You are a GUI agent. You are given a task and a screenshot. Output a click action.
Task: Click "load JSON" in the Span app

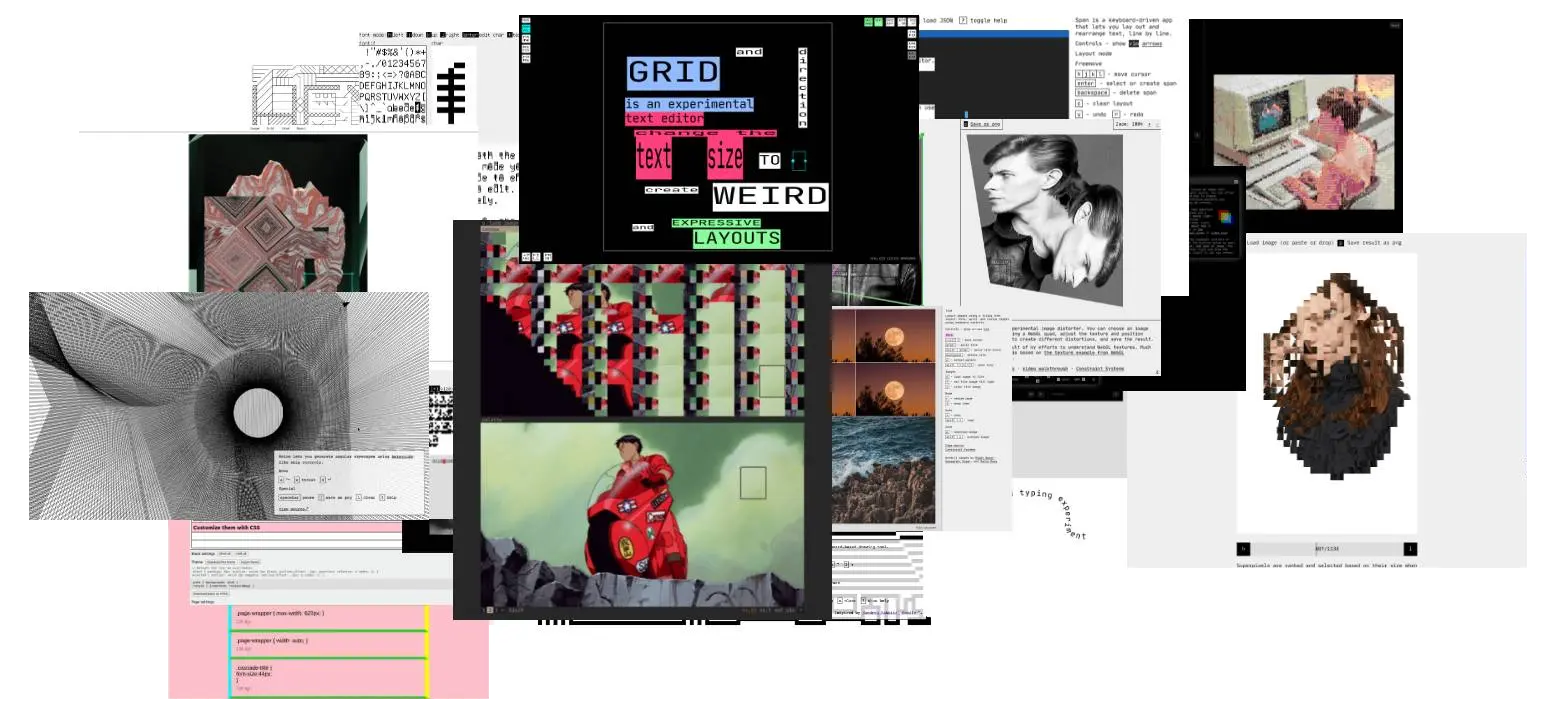(x=938, y=20)
